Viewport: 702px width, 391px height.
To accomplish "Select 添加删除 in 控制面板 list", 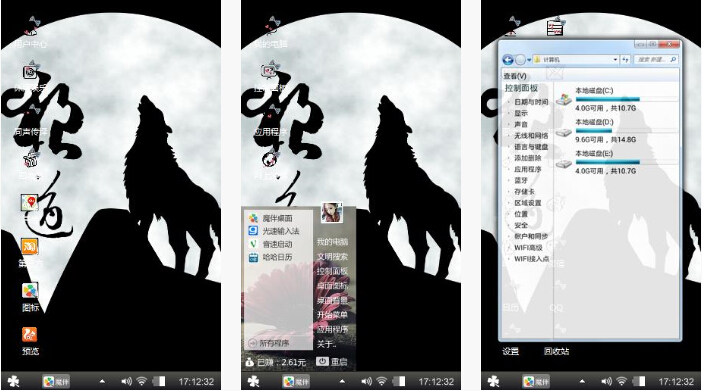I will tap(527, 158).
